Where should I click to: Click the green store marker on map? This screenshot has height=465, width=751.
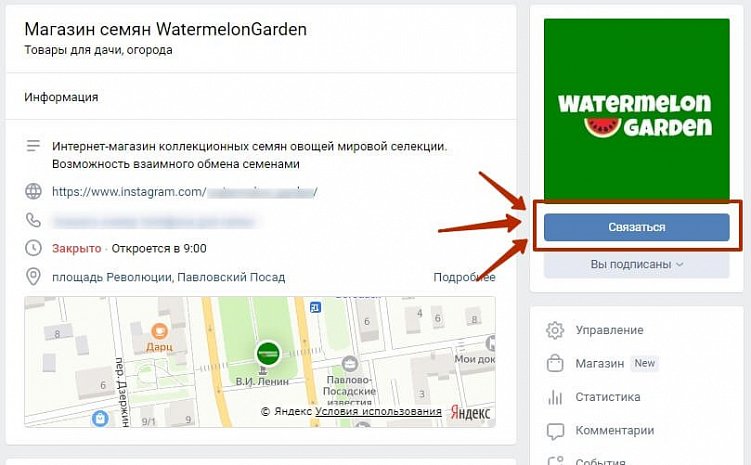268,353
